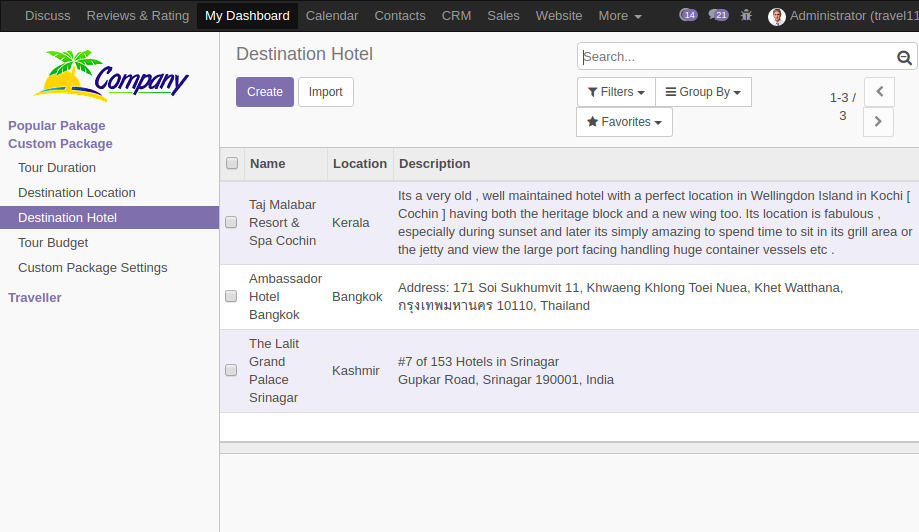The height and width of the screenshot is (532, 919).
Task: Click the Administrator avatar picture
Action: (777, 16)
